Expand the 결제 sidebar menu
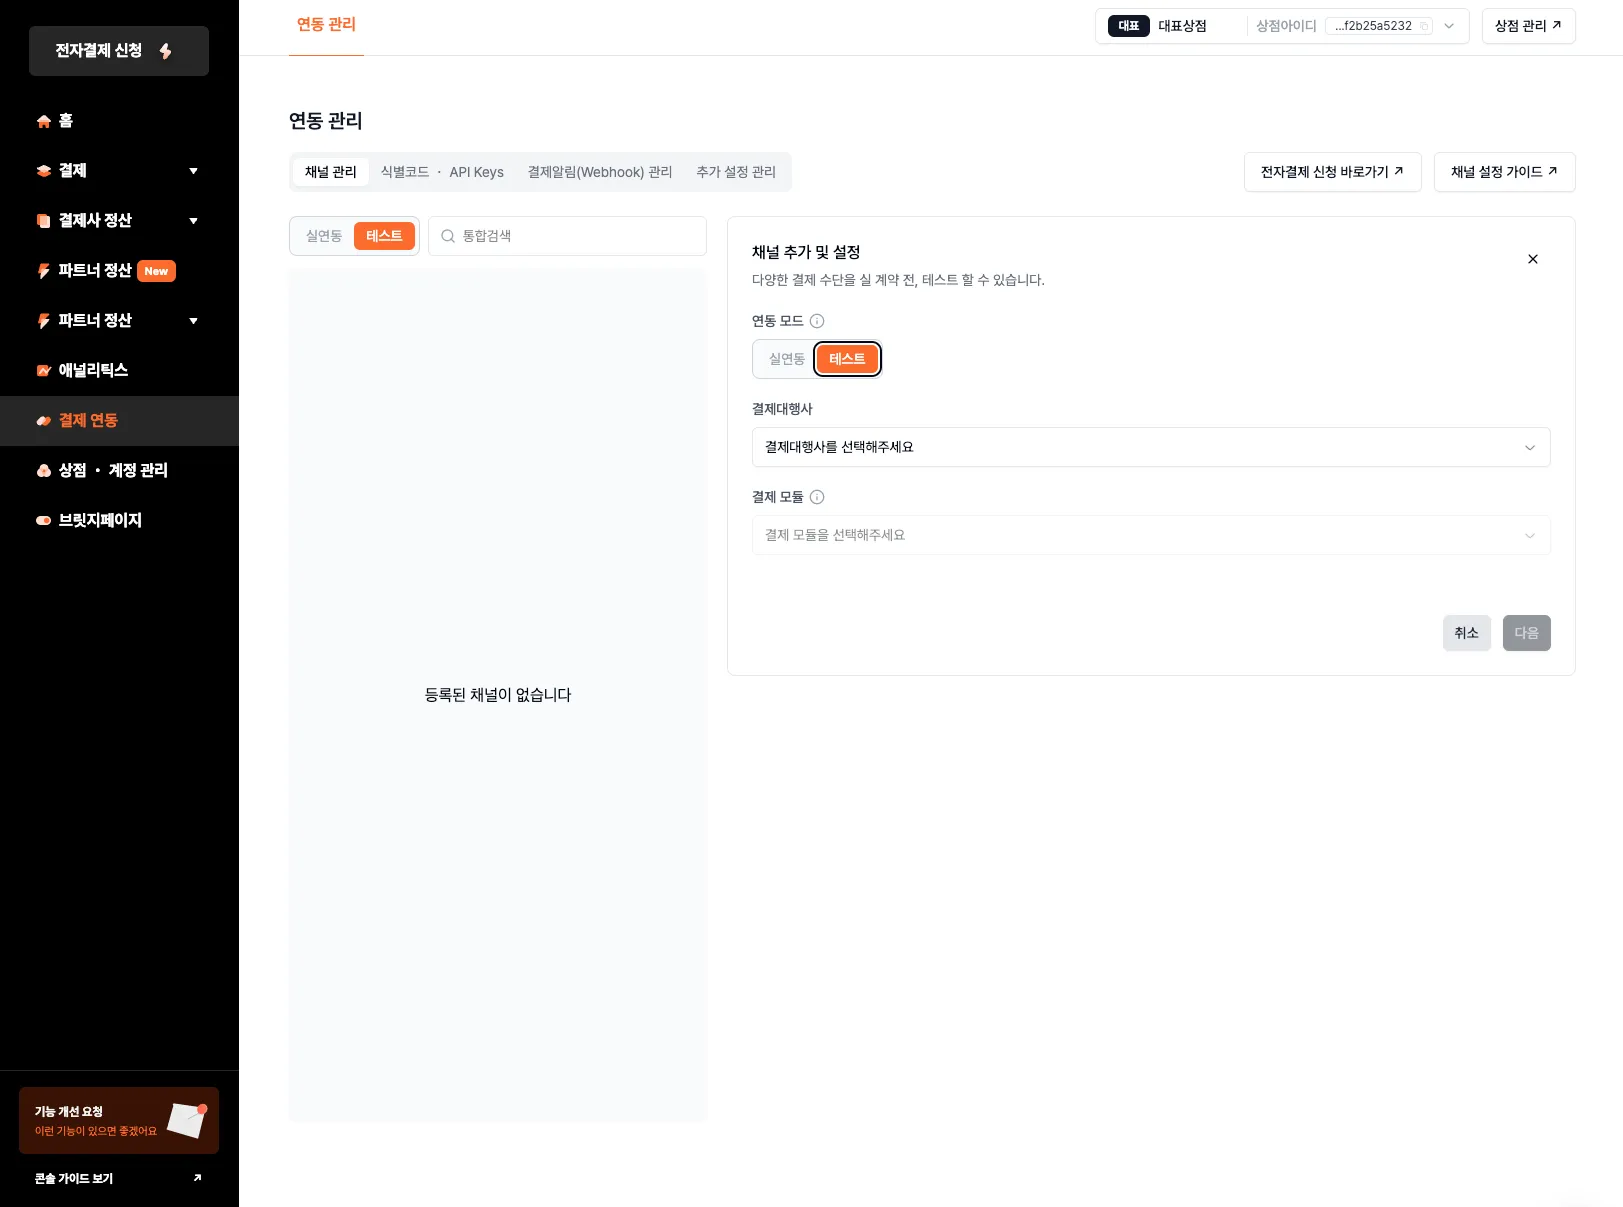Screen dimensions: 1623x1207 (x=193, y=171)
